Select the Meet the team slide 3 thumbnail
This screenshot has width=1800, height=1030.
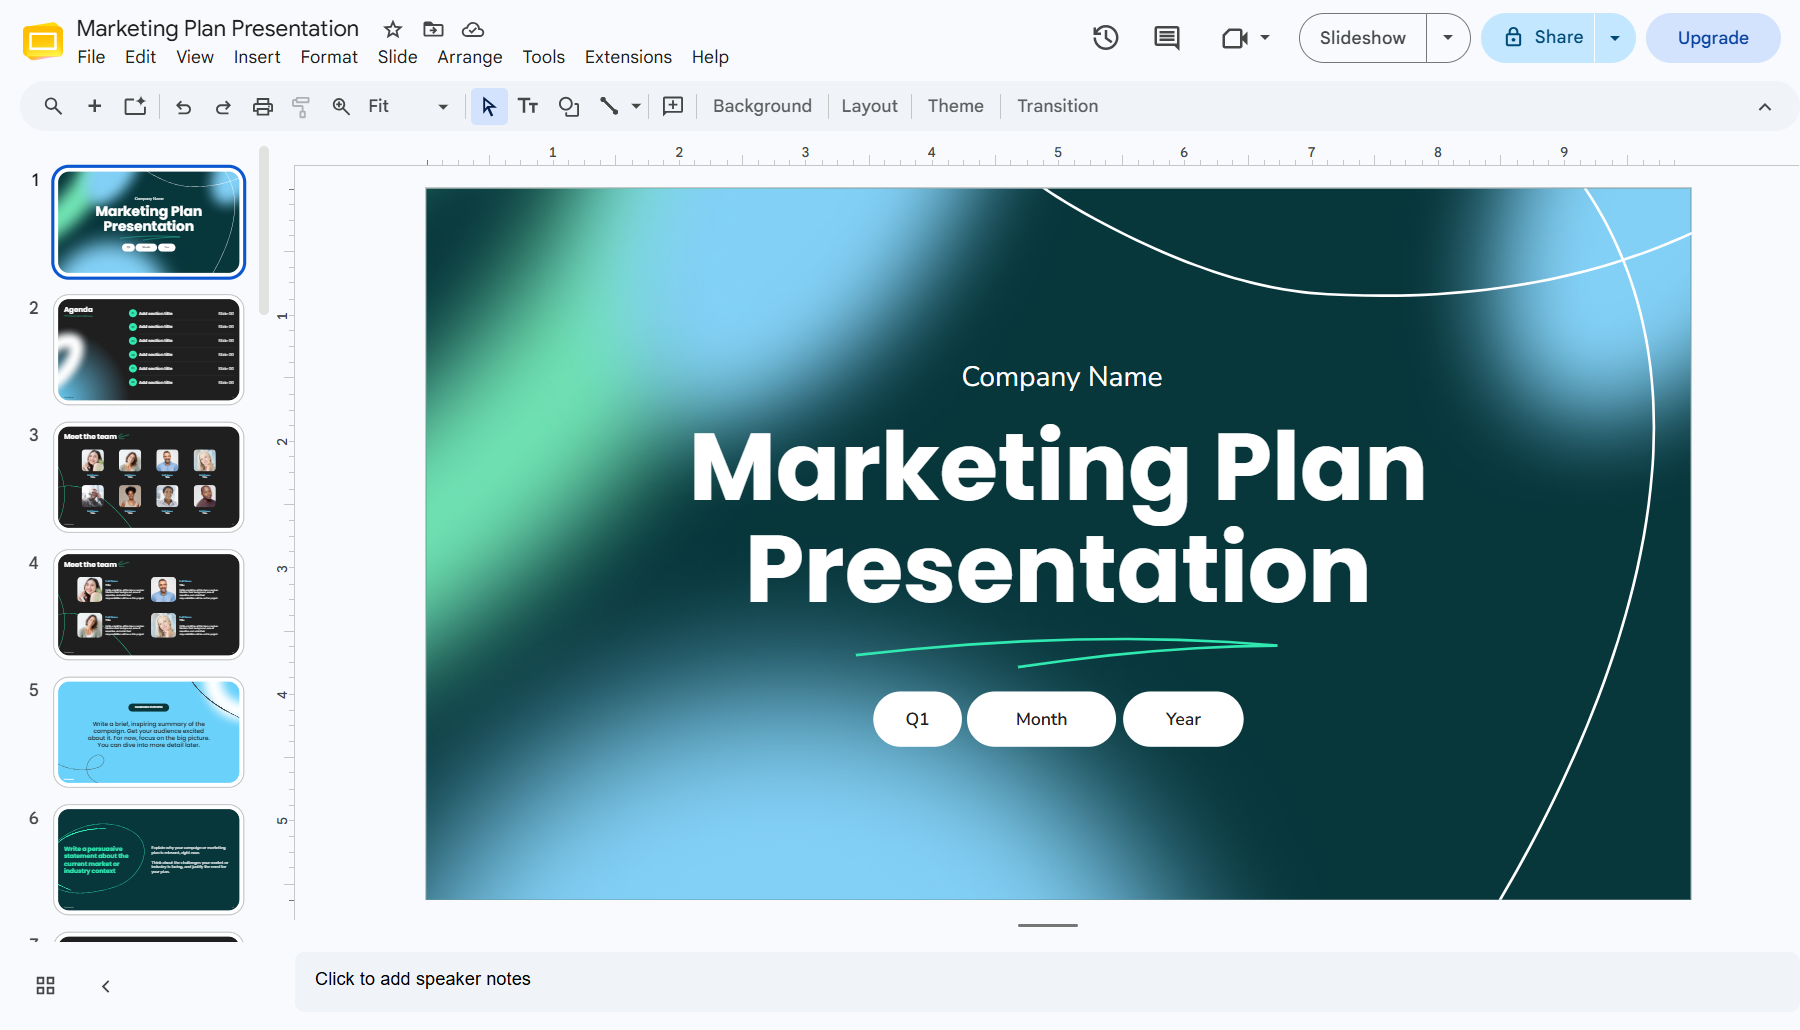pyautogui.click(x=149, y=477)
